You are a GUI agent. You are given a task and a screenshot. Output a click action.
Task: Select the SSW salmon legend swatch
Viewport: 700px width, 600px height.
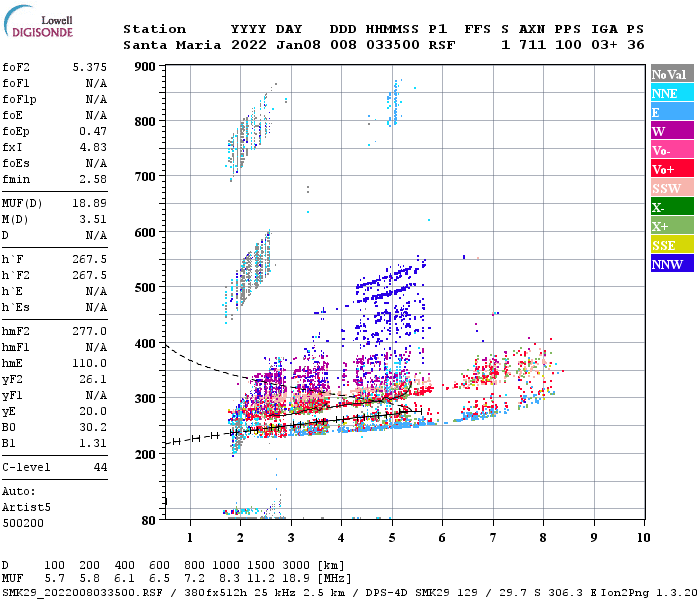point(672,188)
